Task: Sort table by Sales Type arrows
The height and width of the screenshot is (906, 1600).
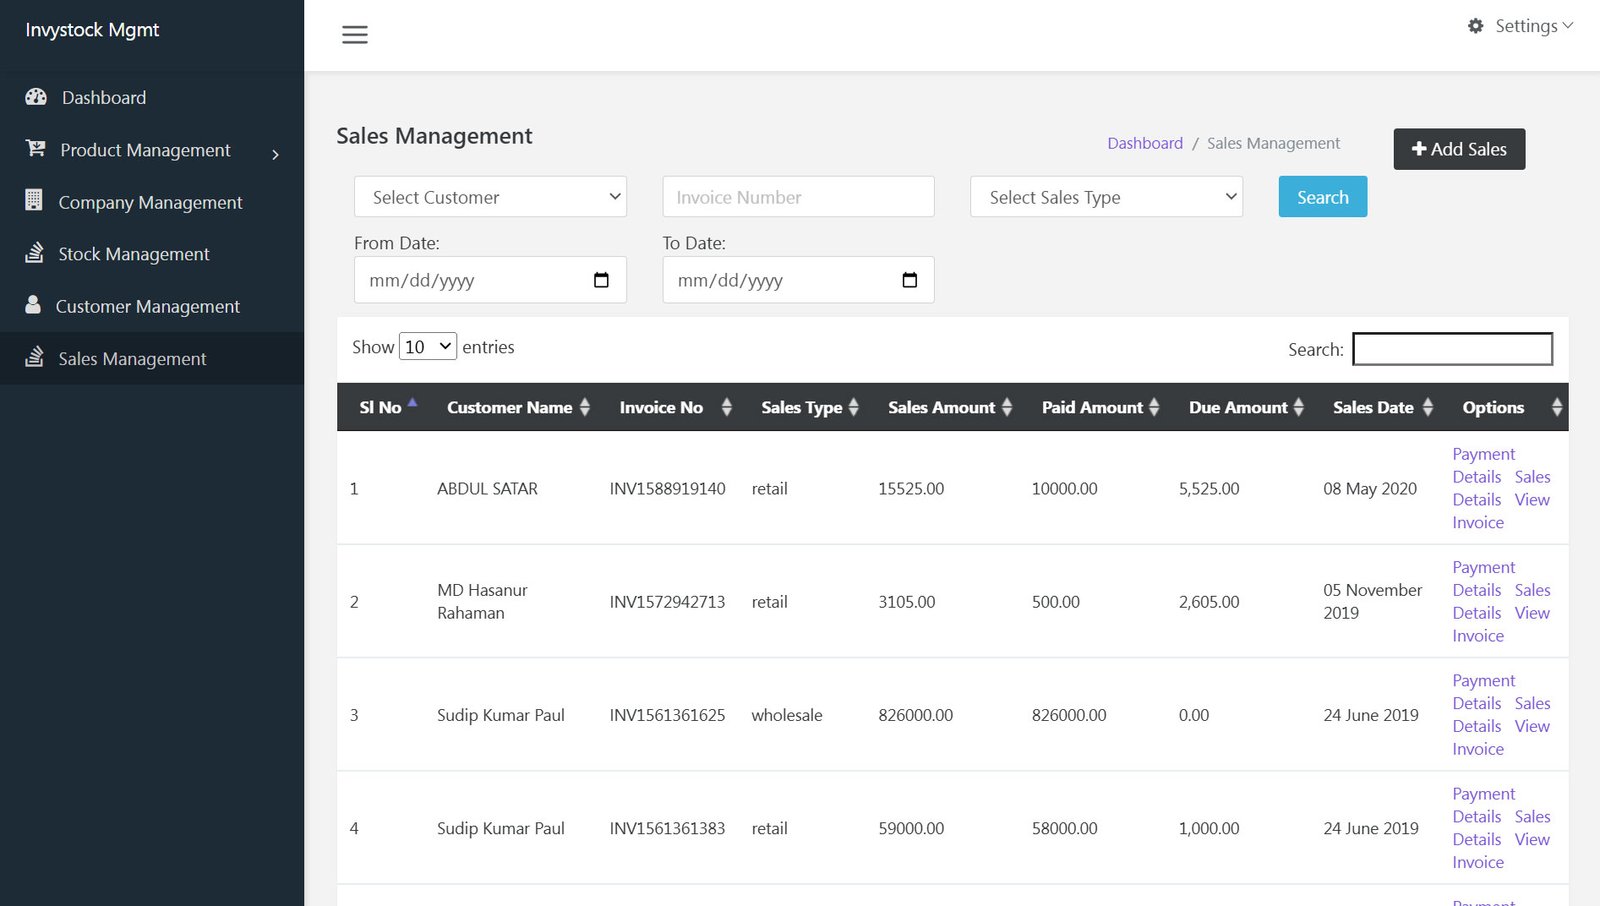Action: coord(854,407)
